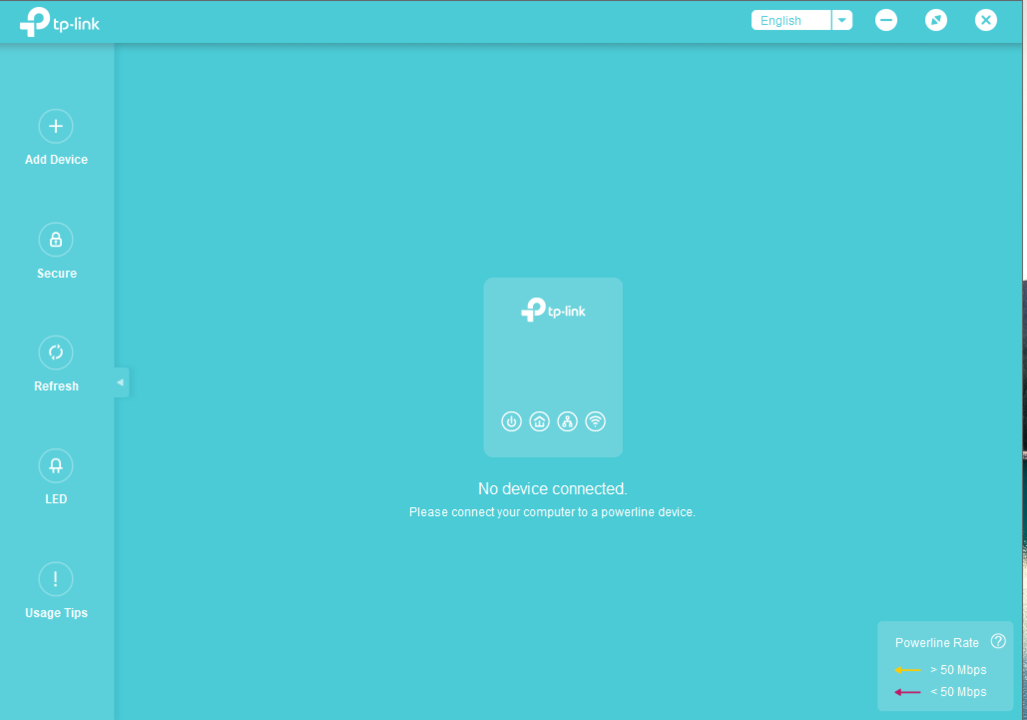
Task: Click the Refresh label
Action: pyautogui.click(x=56, y=387)
